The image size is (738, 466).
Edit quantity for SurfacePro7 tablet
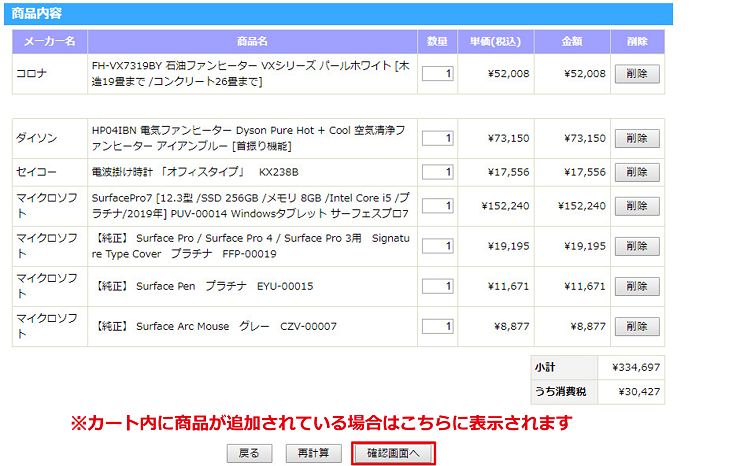point(438,206)
